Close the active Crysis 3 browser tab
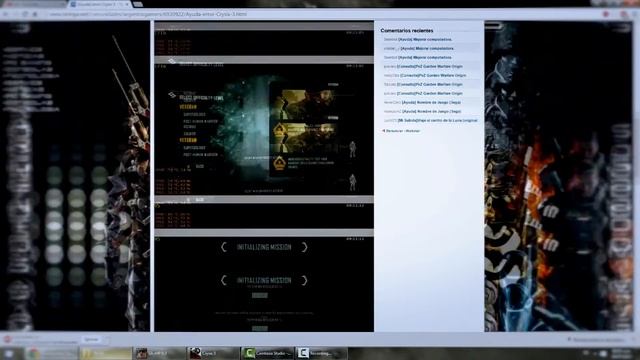The width and height of the screenshot is (640, 360). click(127, 4)
